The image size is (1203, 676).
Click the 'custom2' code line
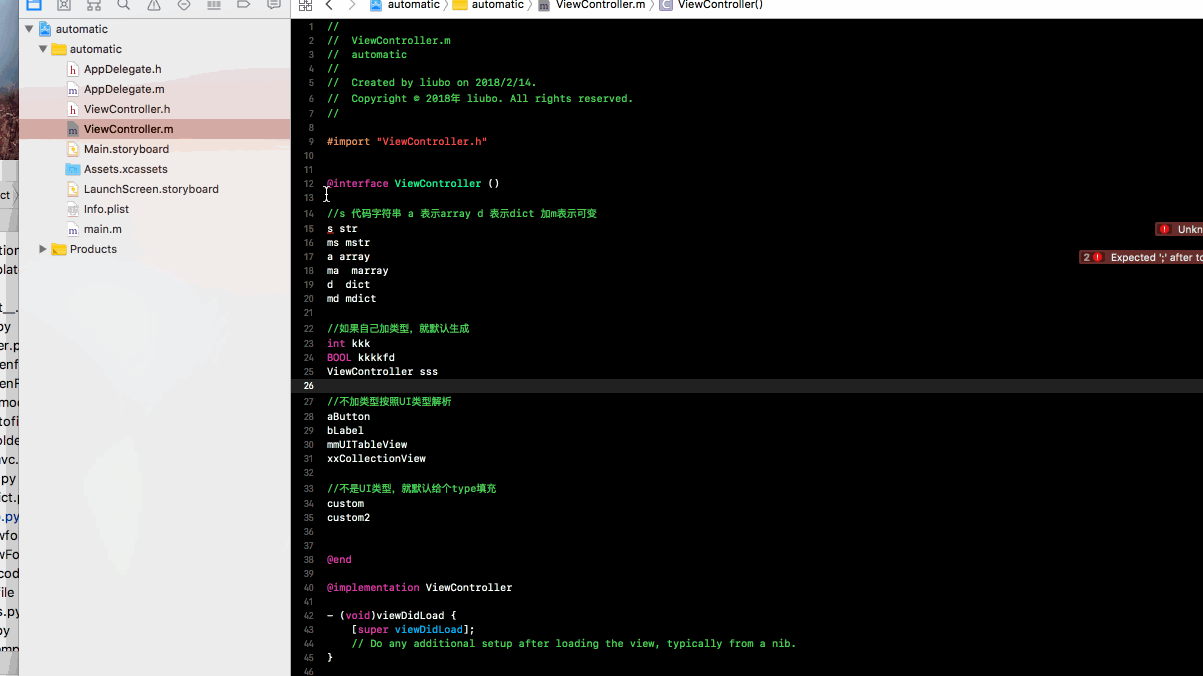(x=348, y=518)
